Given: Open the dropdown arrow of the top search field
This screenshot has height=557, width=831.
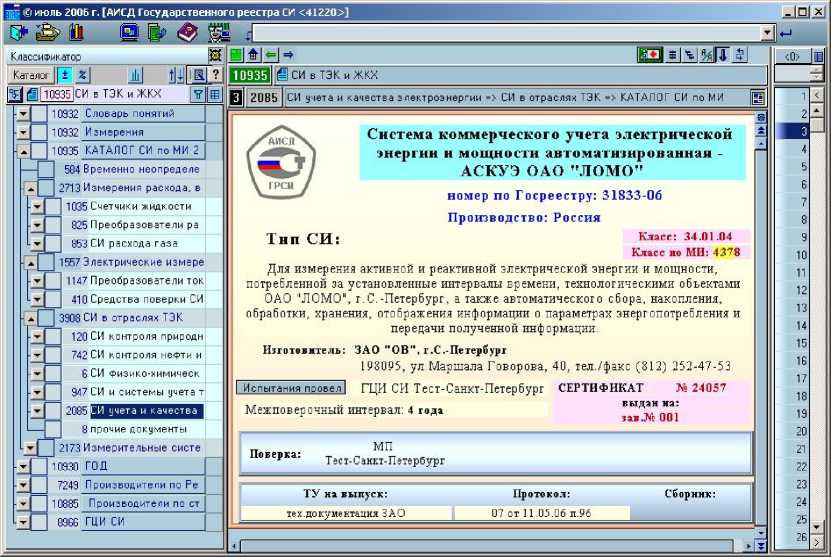Looking at the screenshot, I should pos(767,33).
